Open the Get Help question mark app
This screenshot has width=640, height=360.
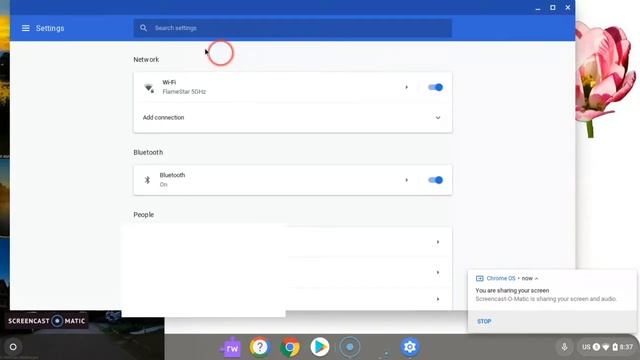260,347
